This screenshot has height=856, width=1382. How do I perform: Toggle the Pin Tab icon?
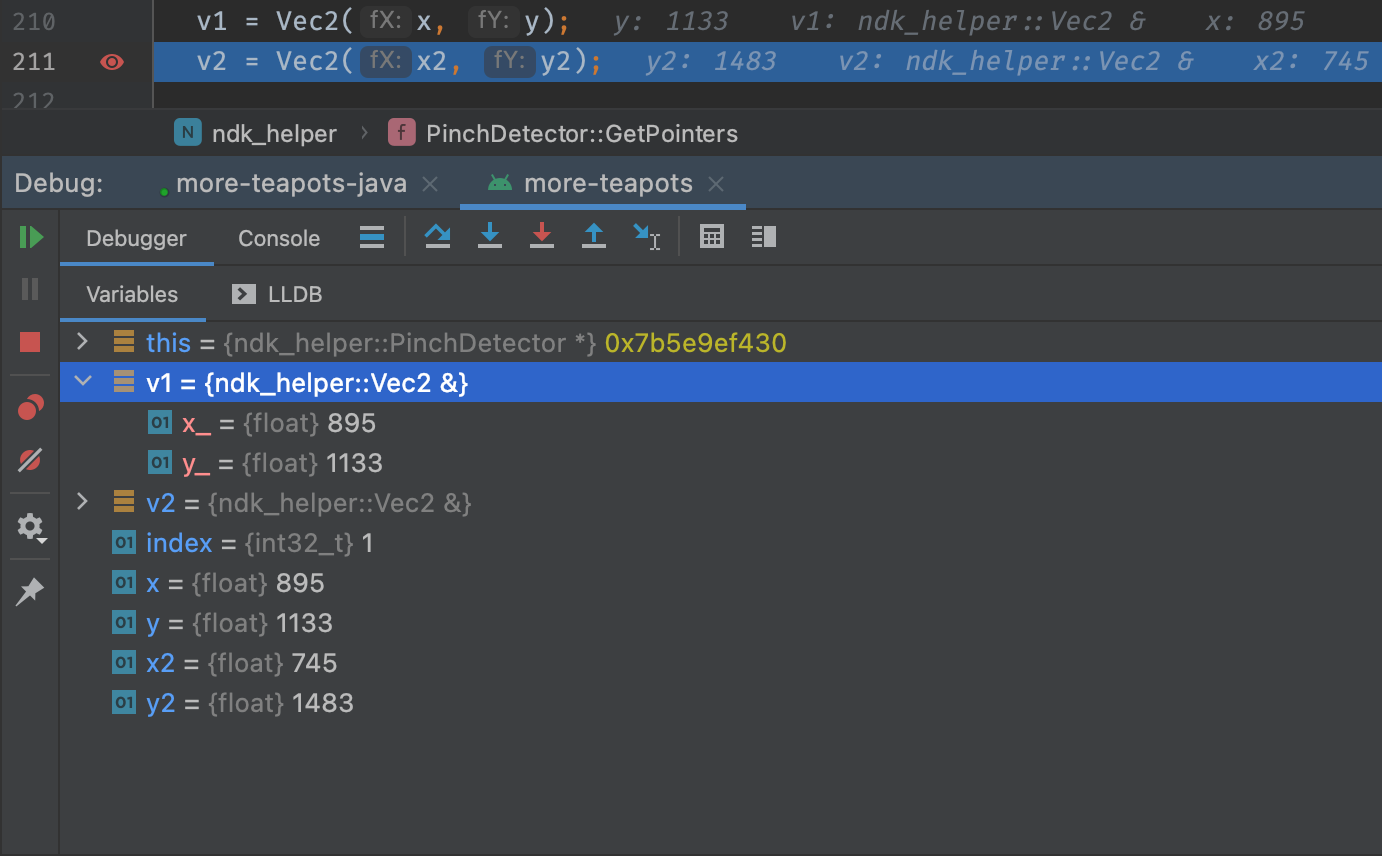[x=30, y=592]
